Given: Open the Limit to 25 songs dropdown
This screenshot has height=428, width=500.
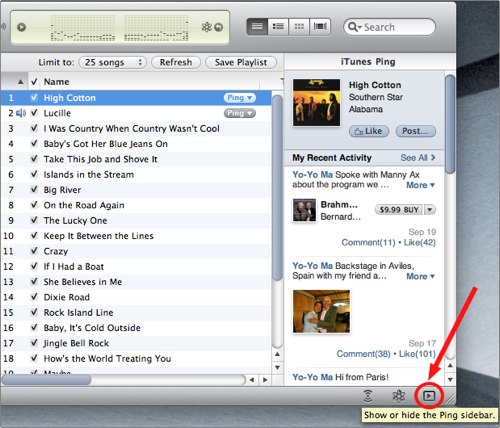Looking at the screenshot, I should click(x=112, y=62).
